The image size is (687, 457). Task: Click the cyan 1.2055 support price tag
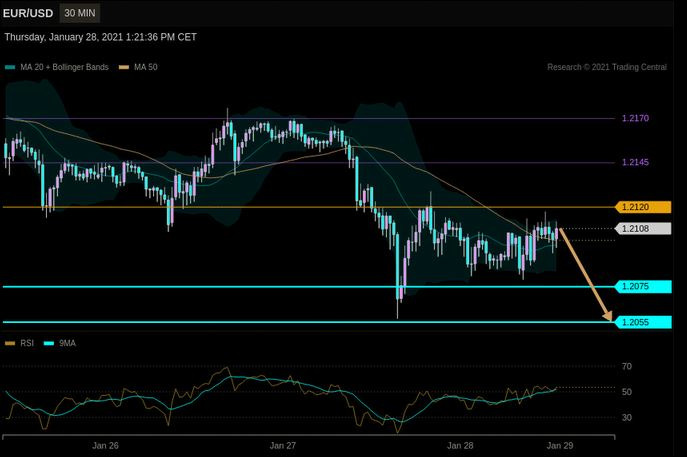pos(643,322)
